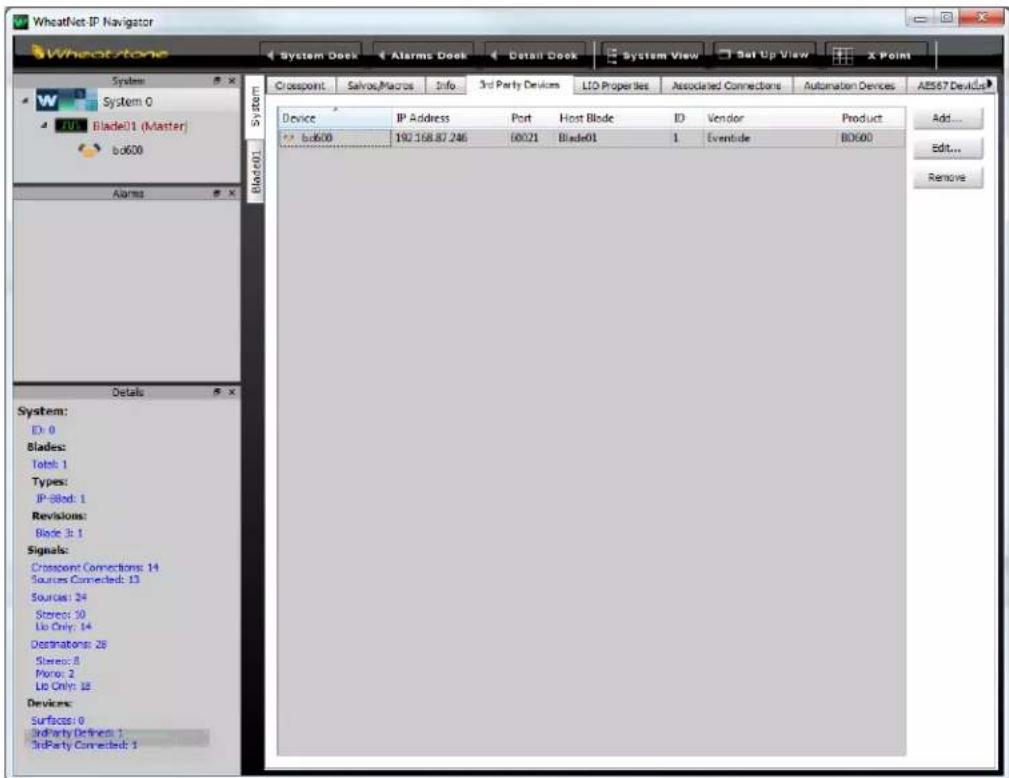The image size is (1009, 778).
Task: Float the Alarms panel
Action: pyautogui.click(x=218, y=193)
